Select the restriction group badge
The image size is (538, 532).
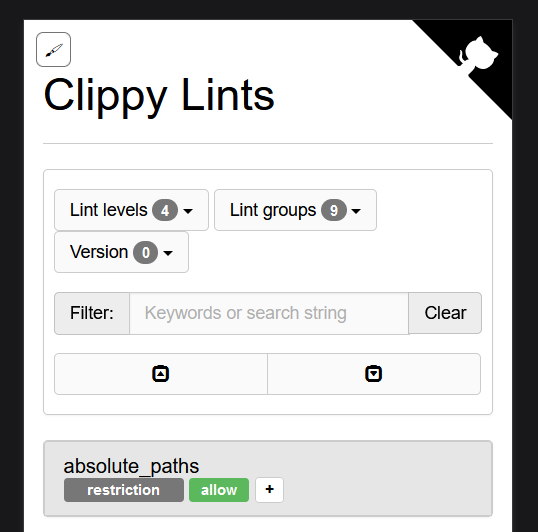click(124, 490)
